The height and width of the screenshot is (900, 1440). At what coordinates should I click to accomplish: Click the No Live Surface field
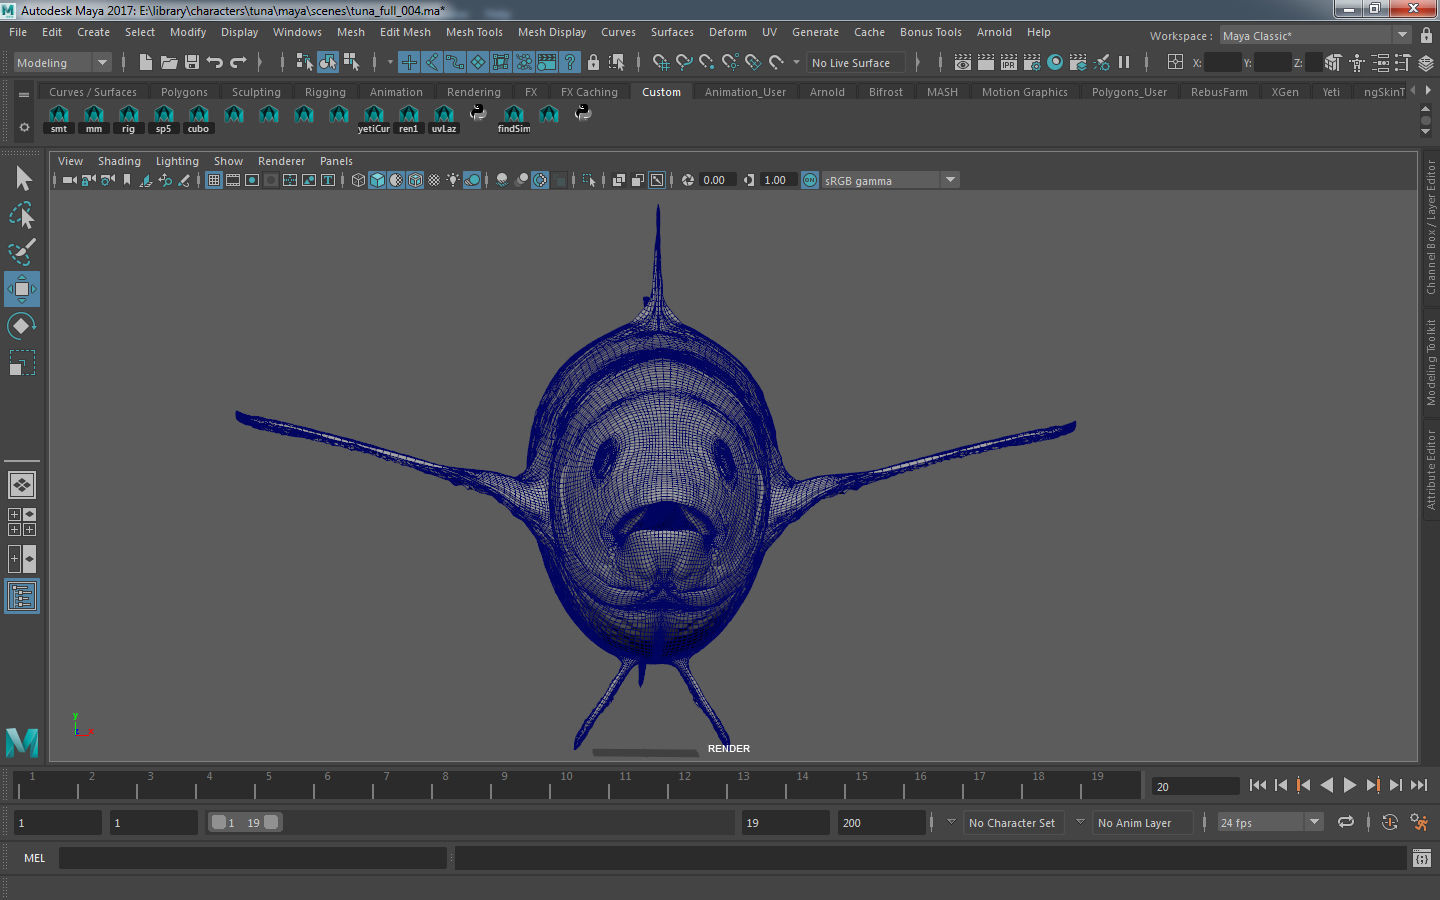pos(856,63)
